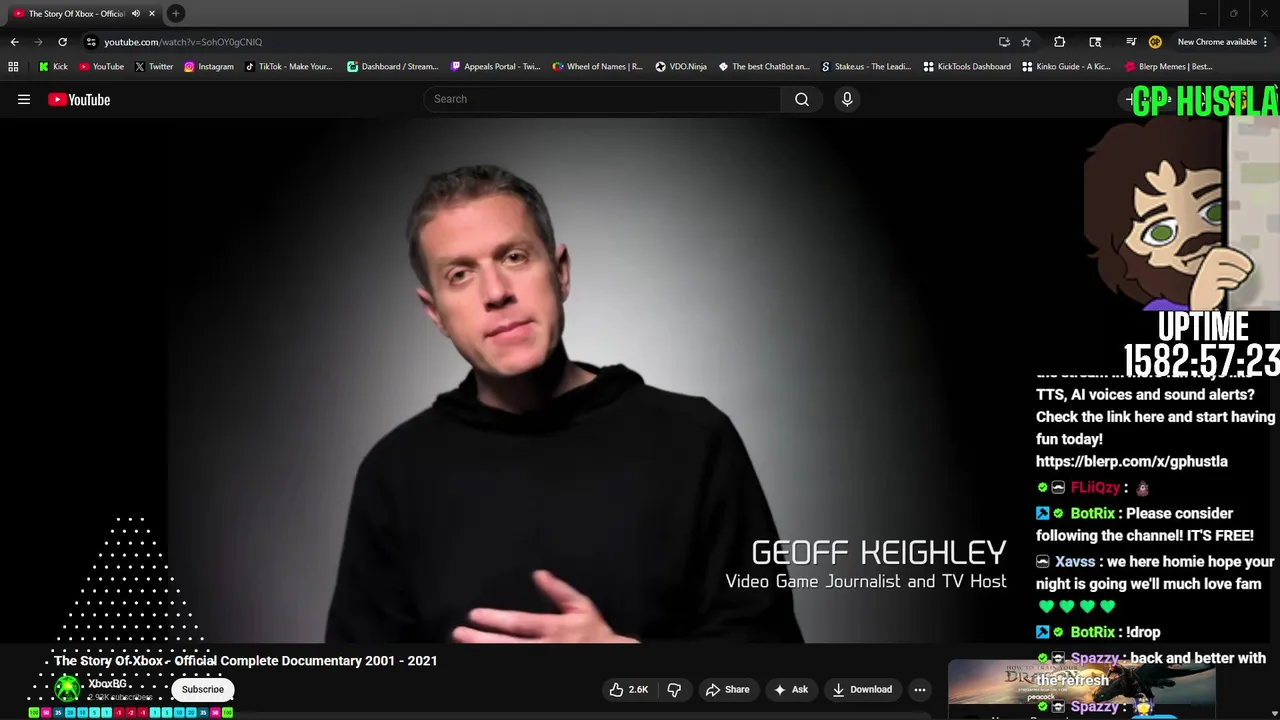This screenshot has height=720, width=1280.
Task: Open the site information icon in the address bar
Action: tap(91, 42)
